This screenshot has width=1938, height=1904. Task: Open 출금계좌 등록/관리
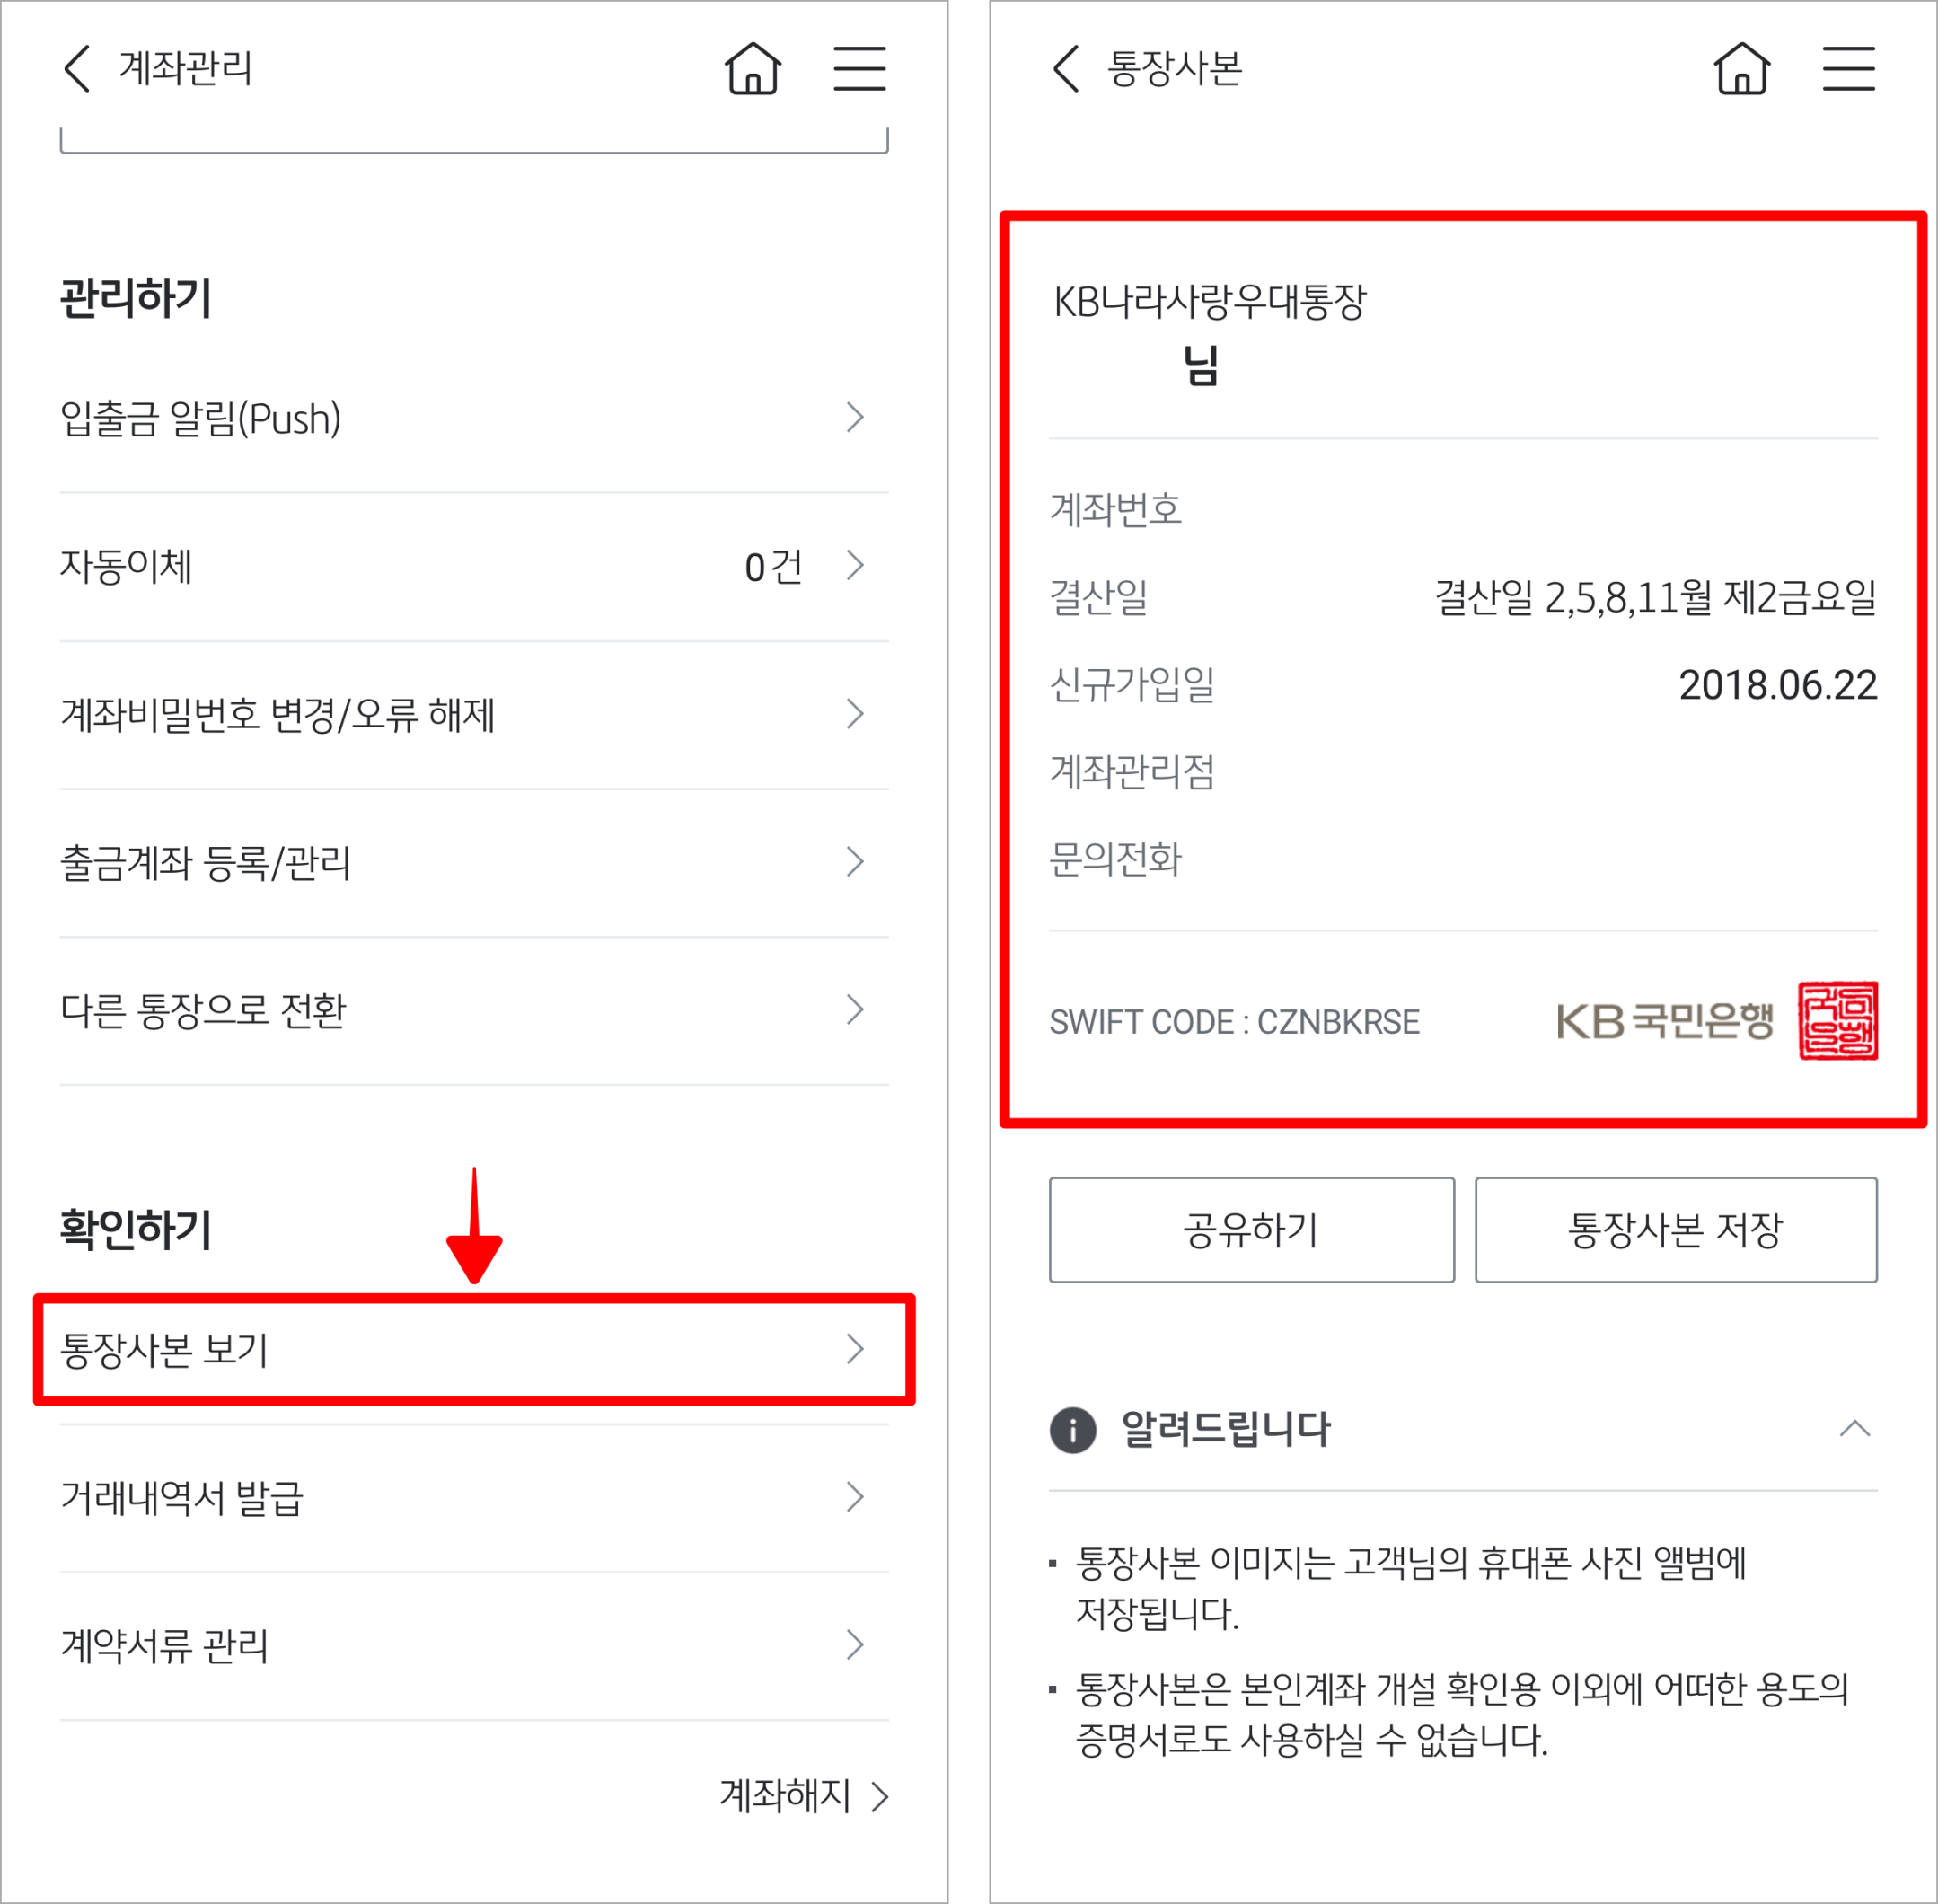pyautogui.click(x=474, y=862)
